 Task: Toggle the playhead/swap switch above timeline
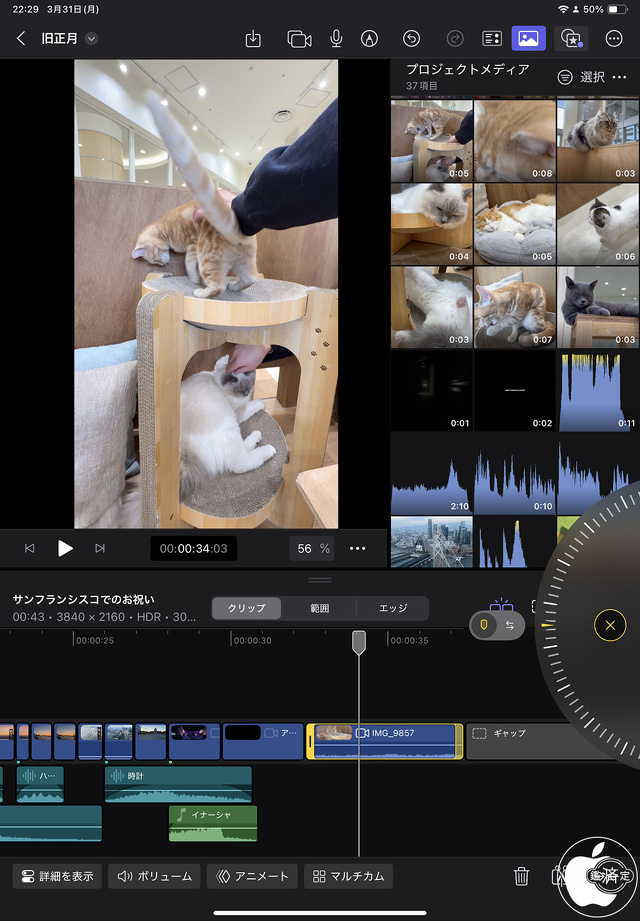tap(497, 625)
